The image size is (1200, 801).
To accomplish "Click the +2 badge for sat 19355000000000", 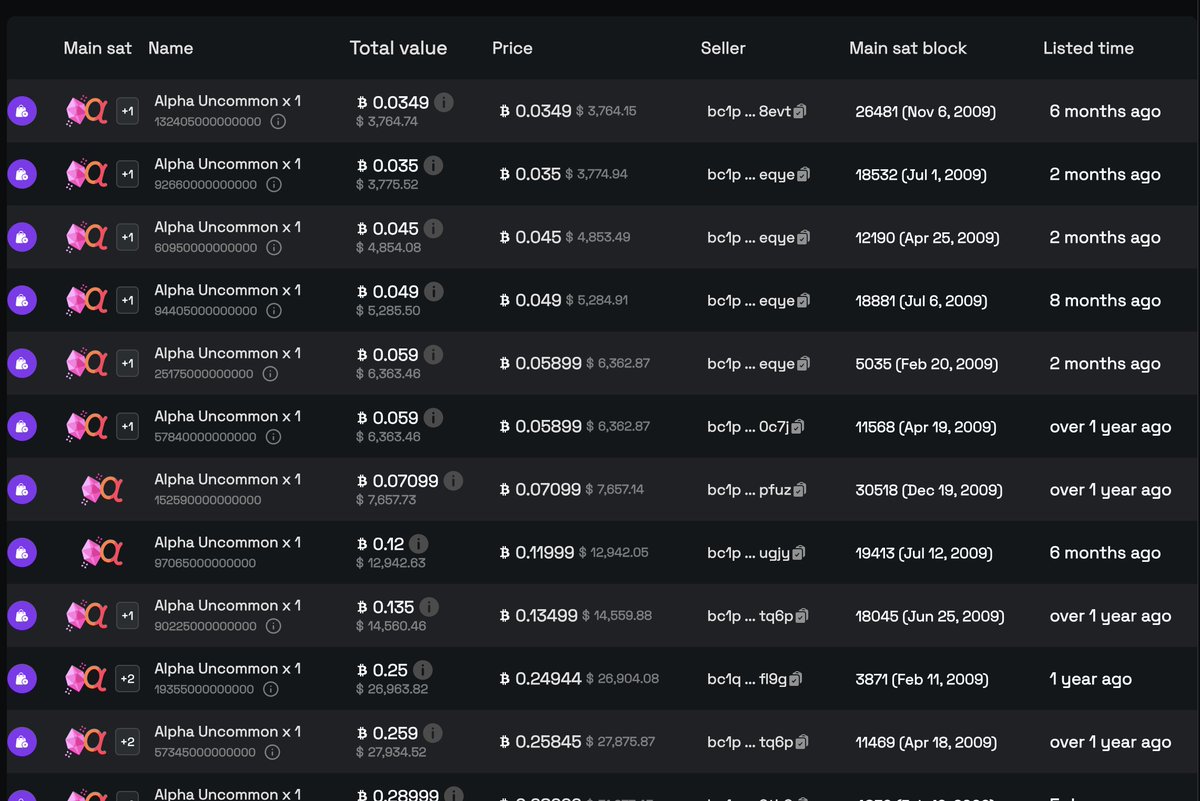I will coord(127,679).
